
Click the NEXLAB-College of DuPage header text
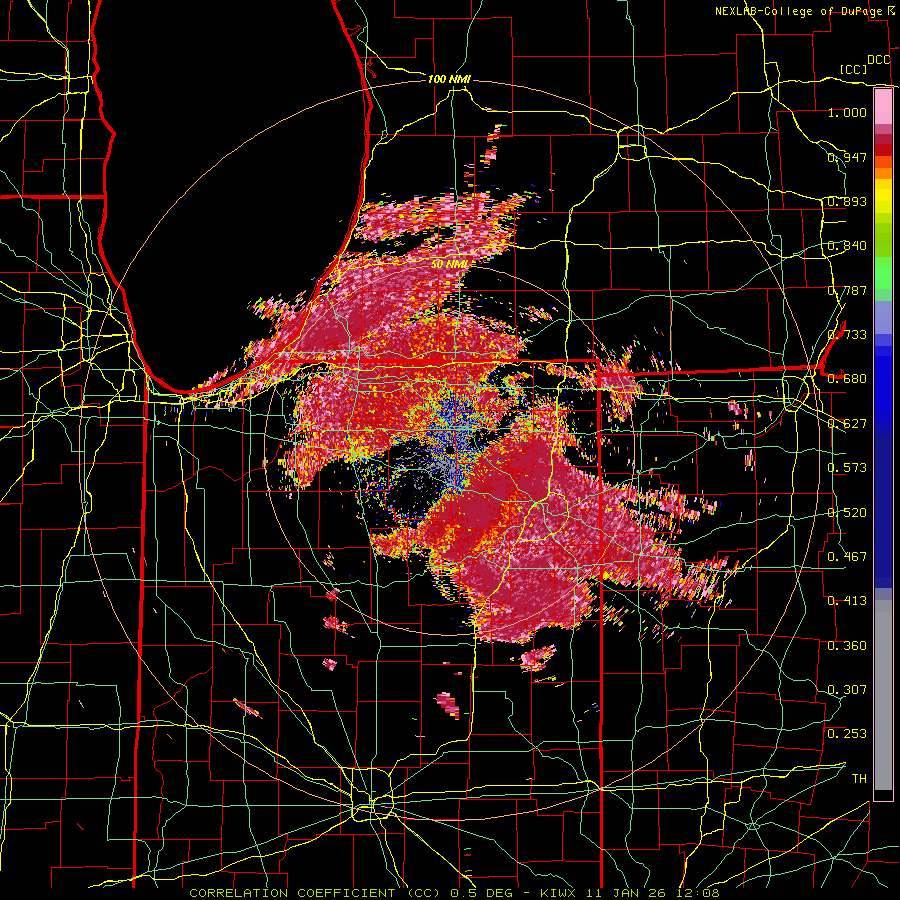coord(800,11)
